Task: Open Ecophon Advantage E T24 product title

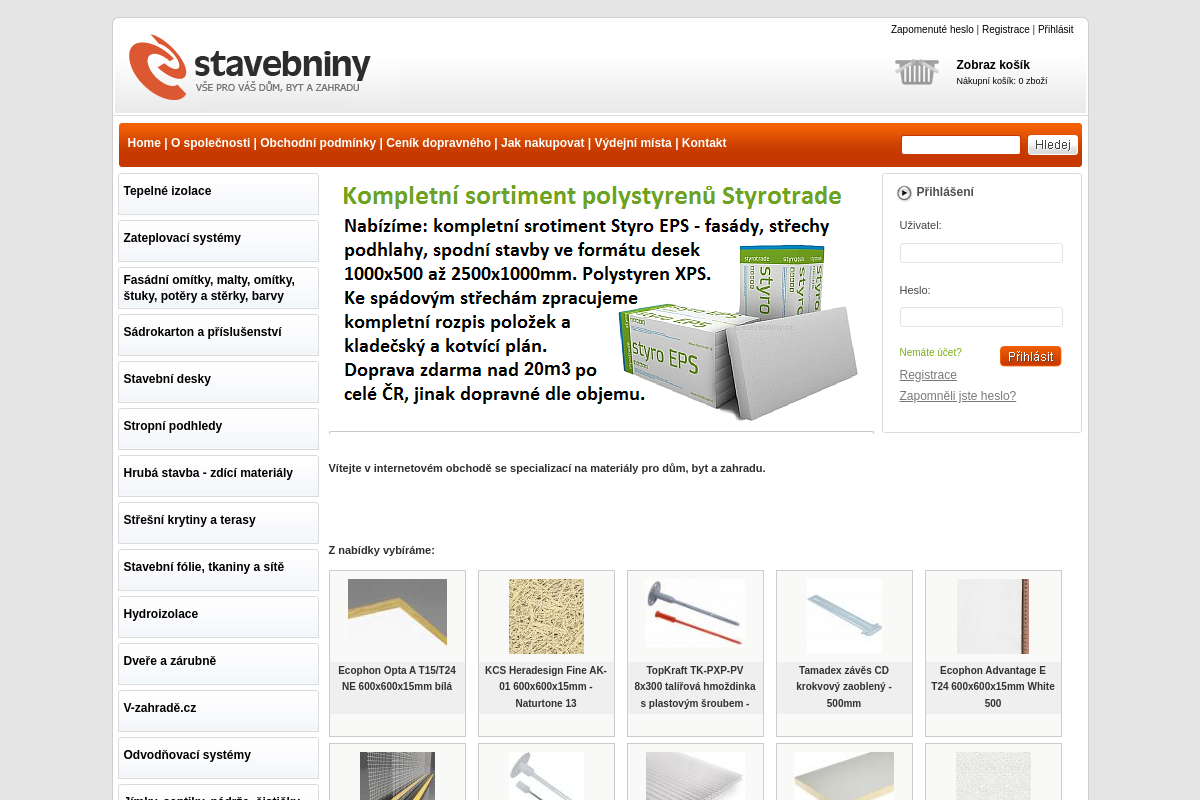Action: (x=993, y=687)
